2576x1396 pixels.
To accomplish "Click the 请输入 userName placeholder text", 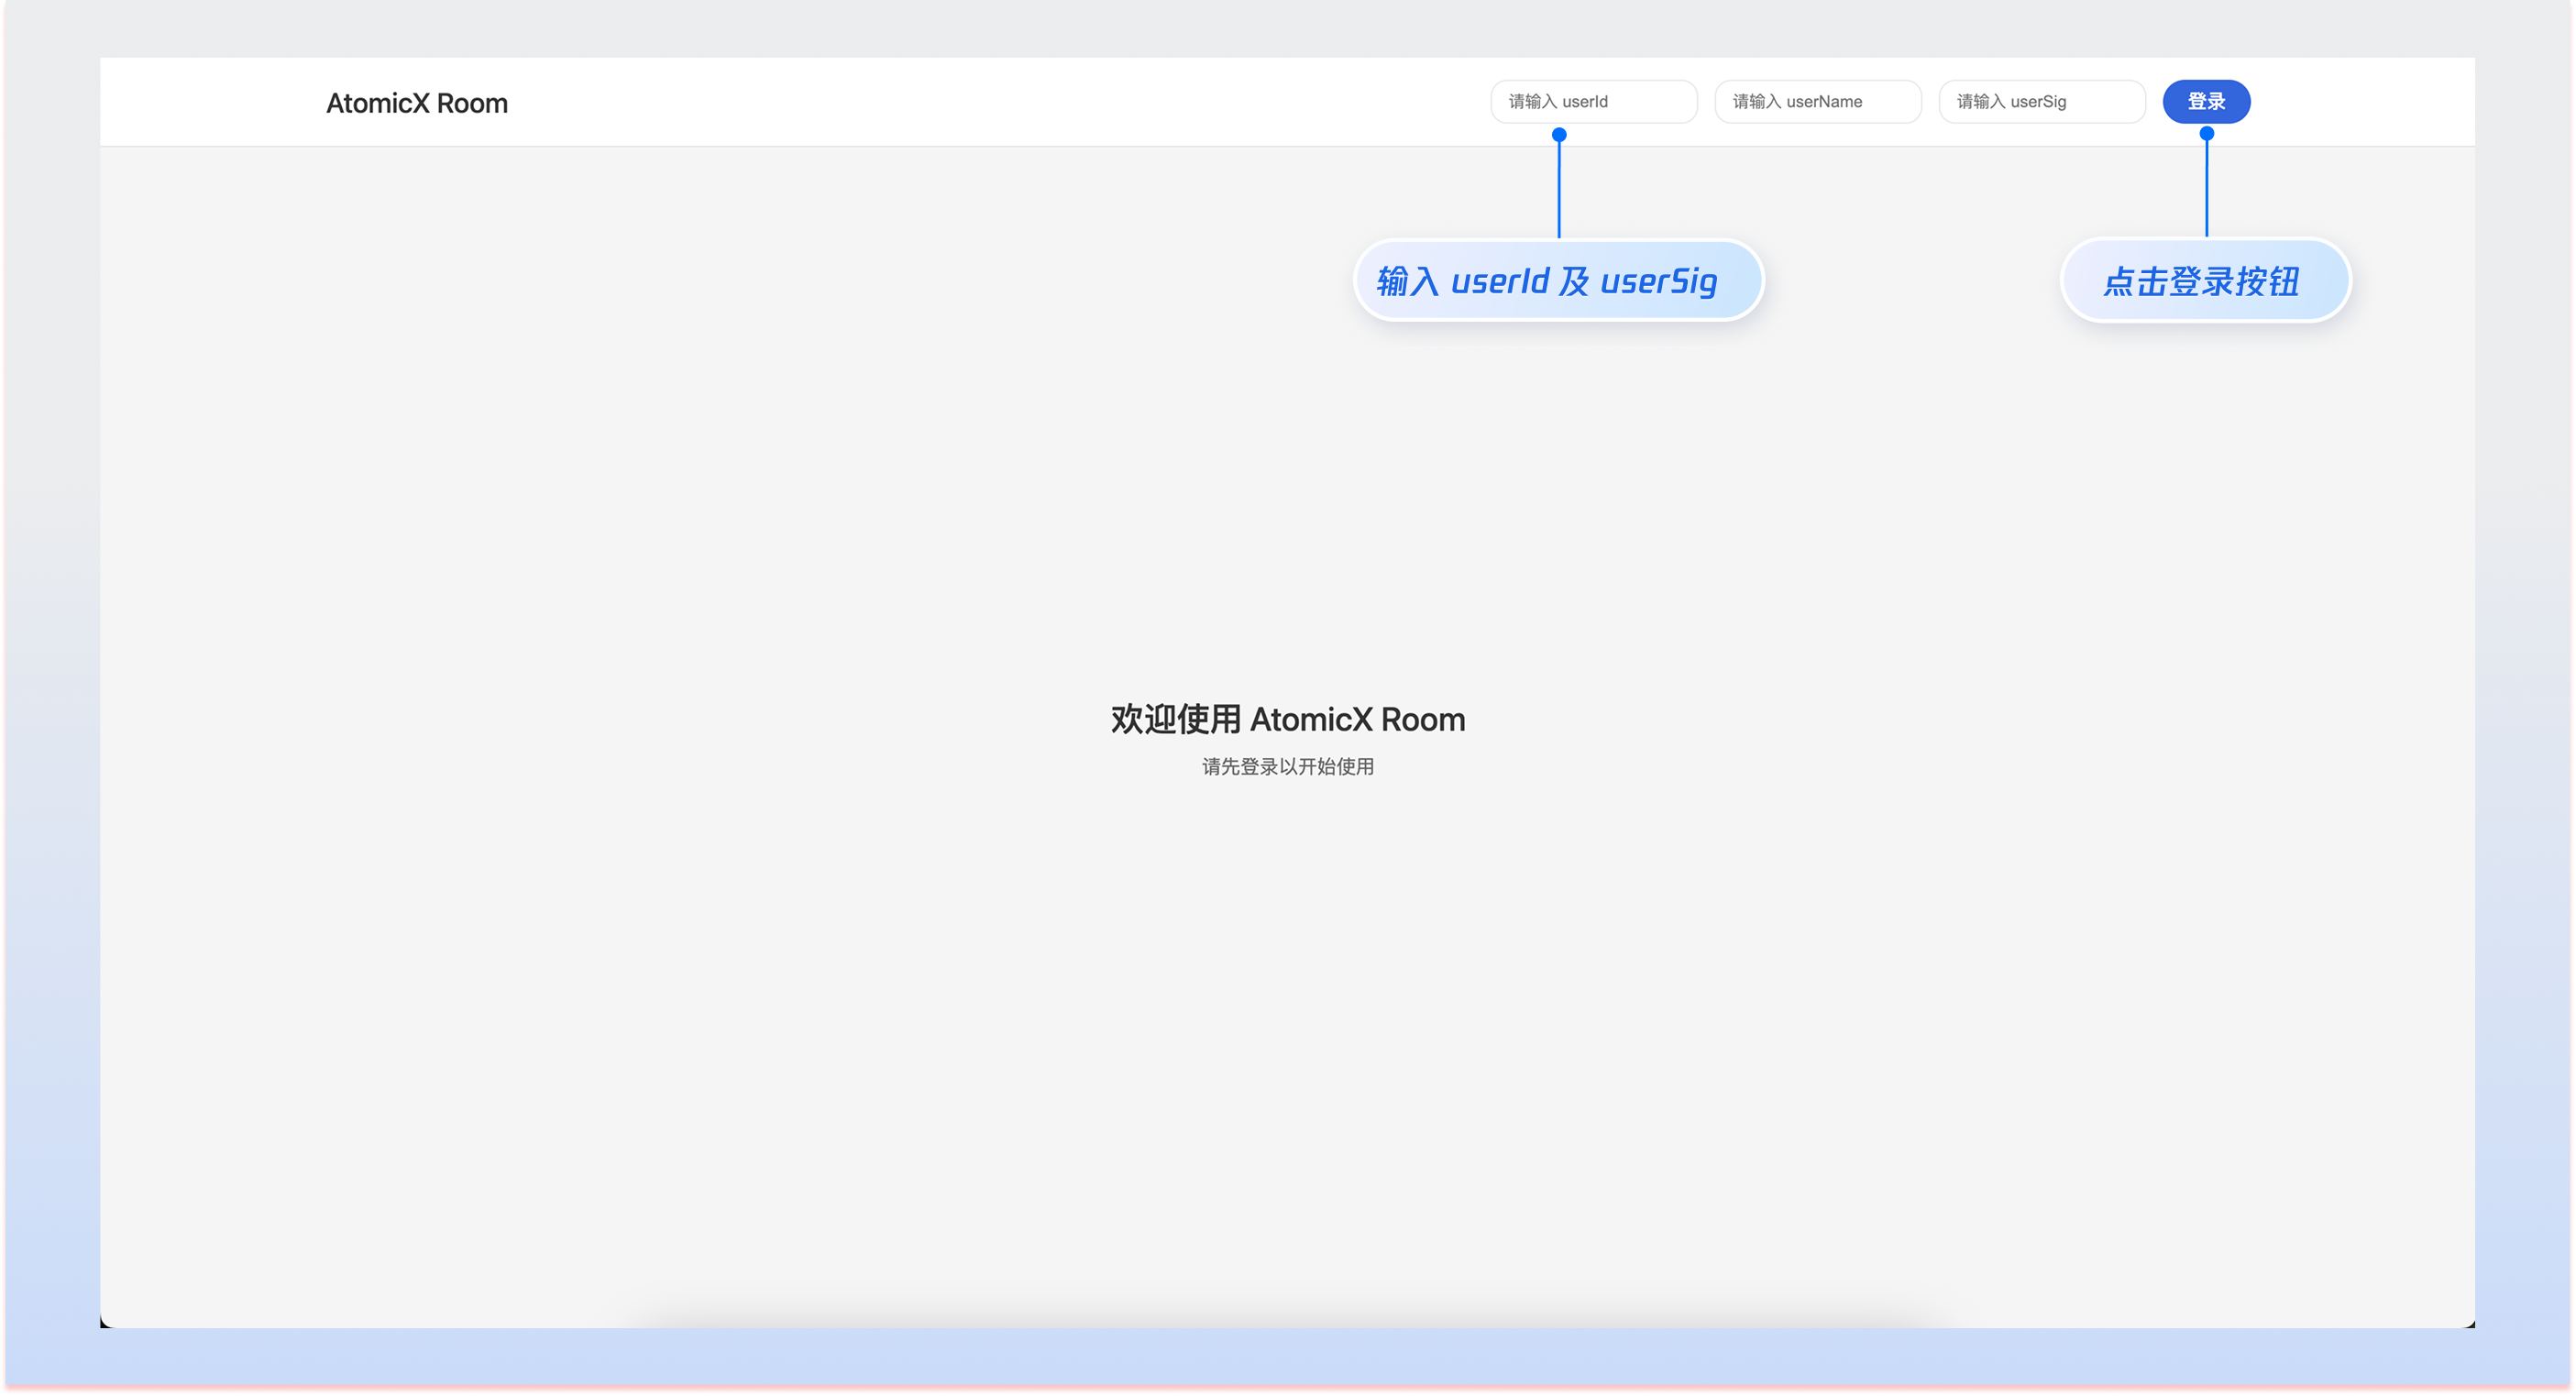I will pyautogui.click(x=1797, y=102).
